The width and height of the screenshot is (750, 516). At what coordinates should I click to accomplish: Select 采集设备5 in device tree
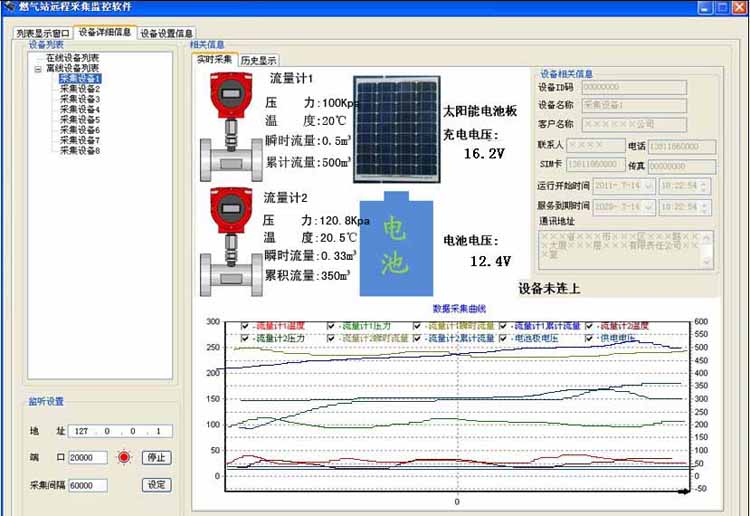pos(80,120)
